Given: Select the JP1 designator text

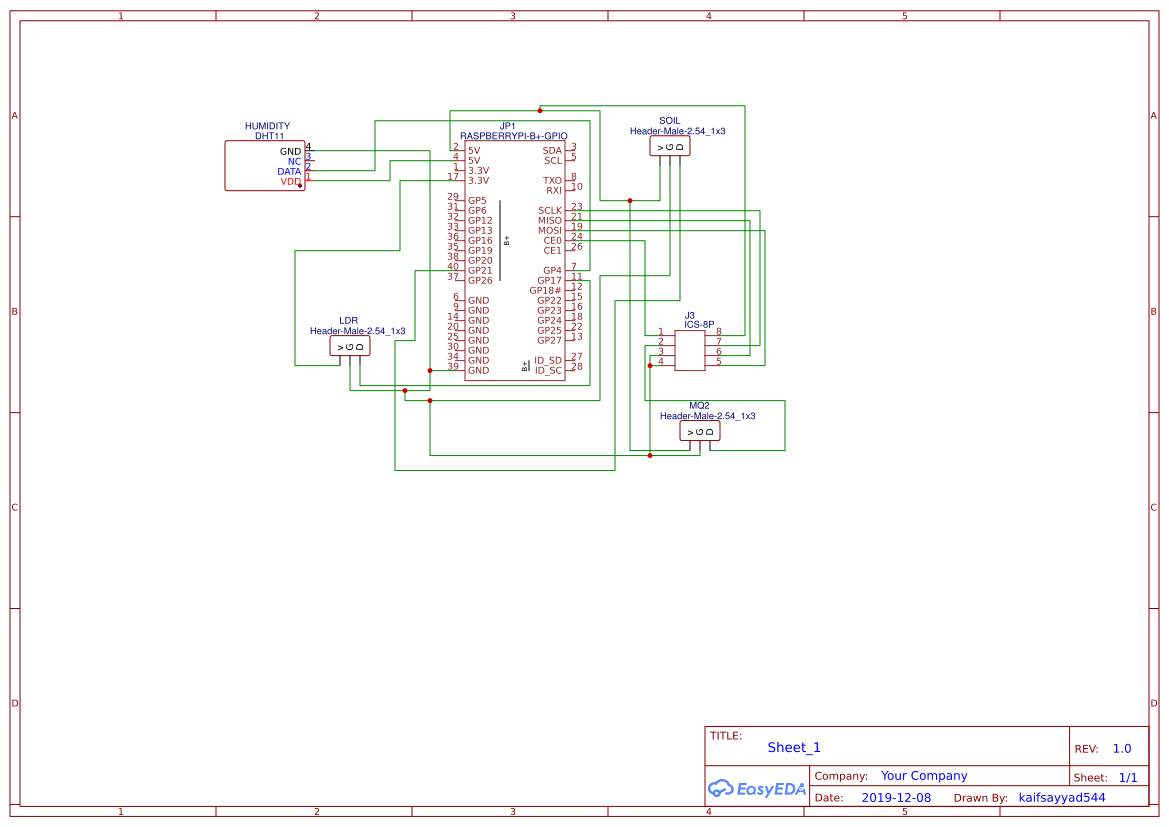Looking at the screenshot, I should pyautogui.click(x=507, y=126).
